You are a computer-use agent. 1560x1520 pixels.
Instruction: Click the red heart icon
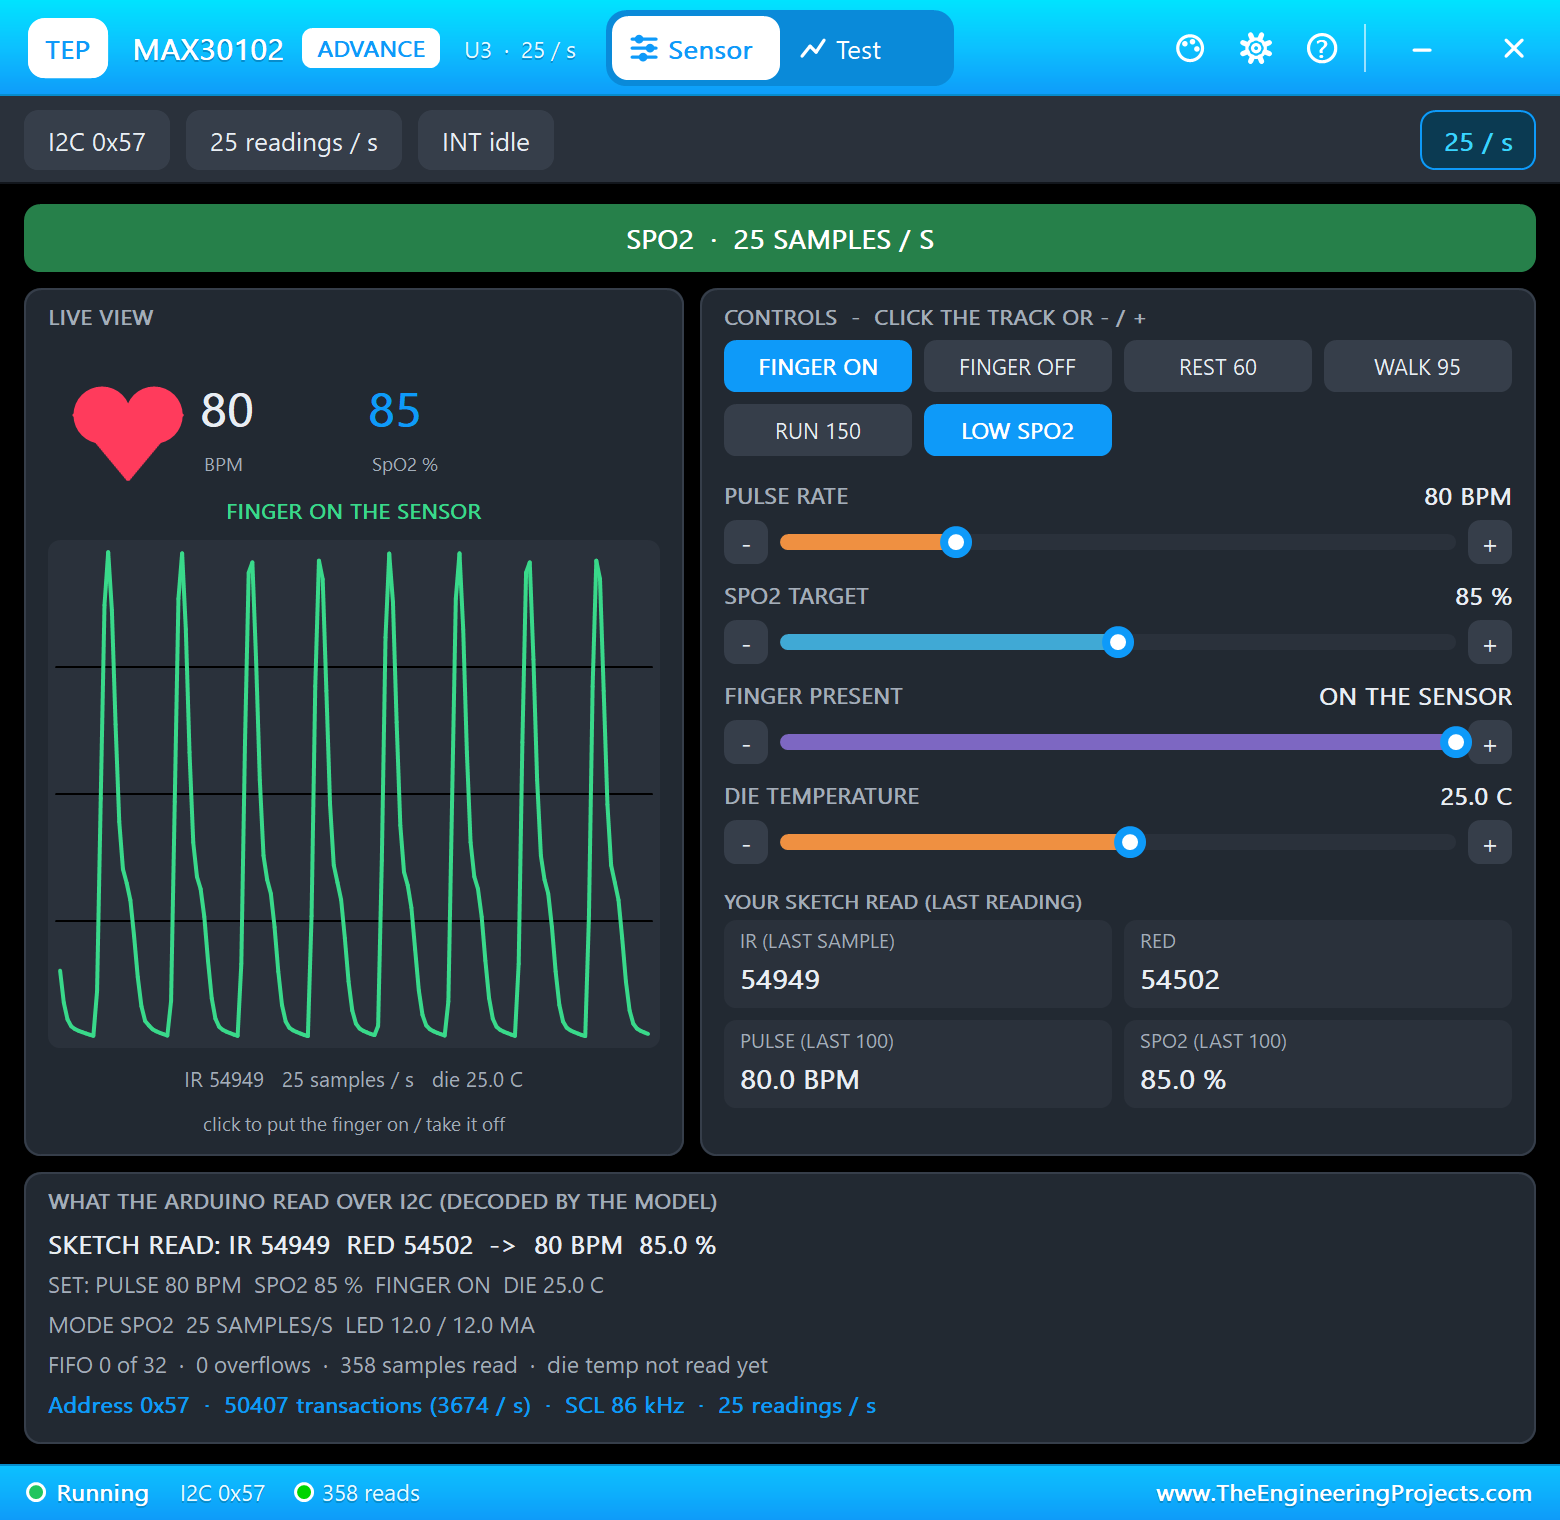click(x=128, y=432)
